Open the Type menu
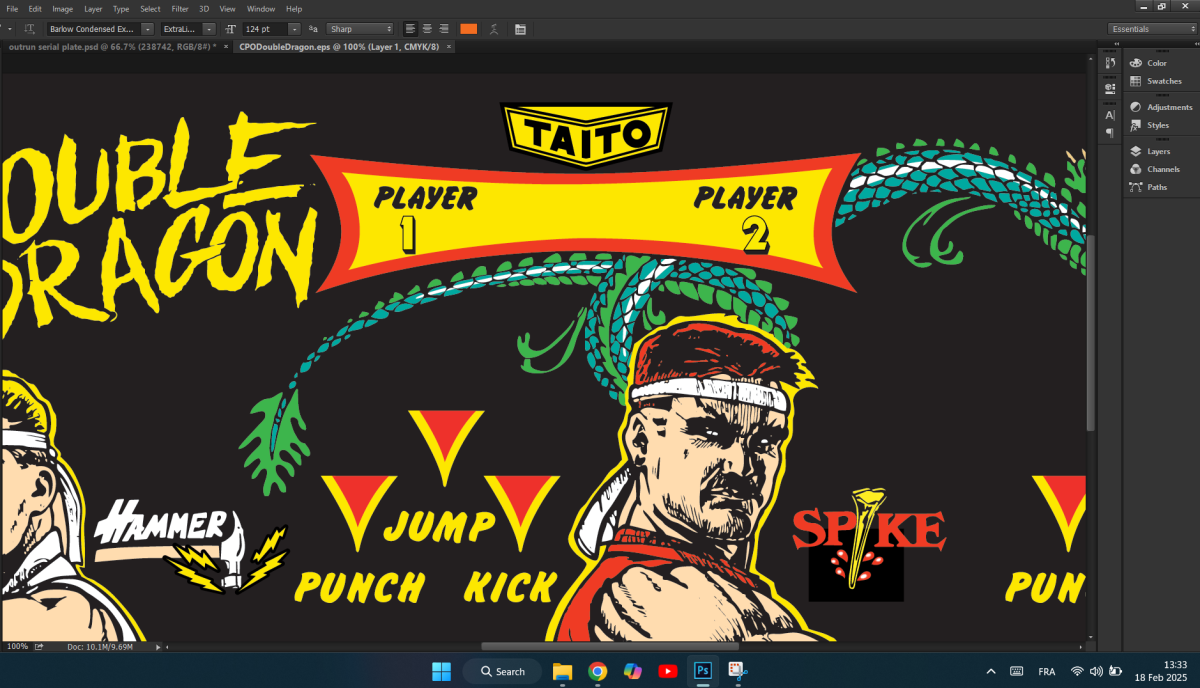This screenshot has height=688, width=1200. pyautogui.click(x=121, y=9)
